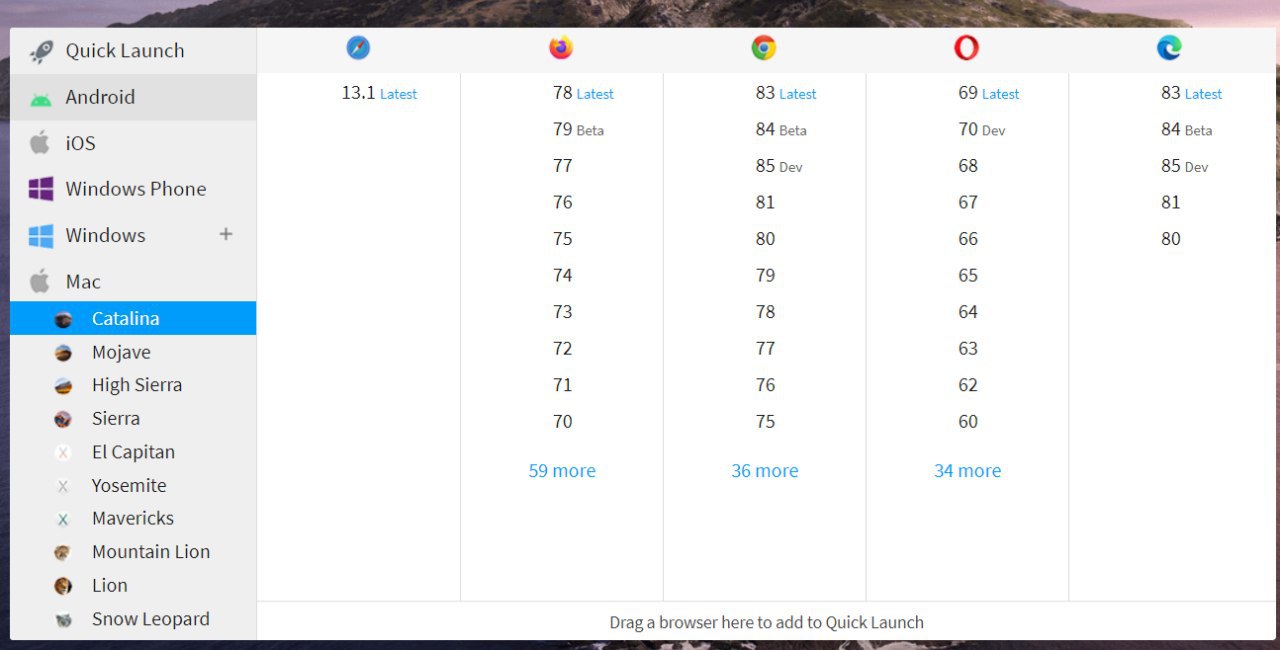Screen dimensions: 1280x650
Task: Launch Chrome 85 Dev
Action: pyautogui.click(x=779, y=166)
